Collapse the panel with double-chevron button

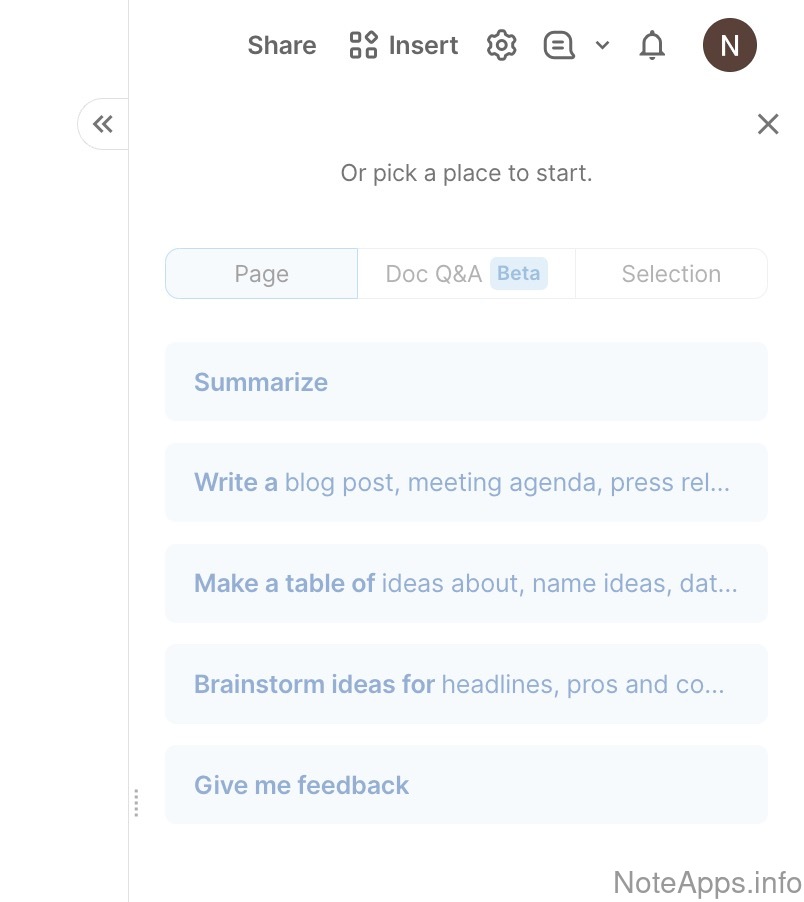point(103,124)
